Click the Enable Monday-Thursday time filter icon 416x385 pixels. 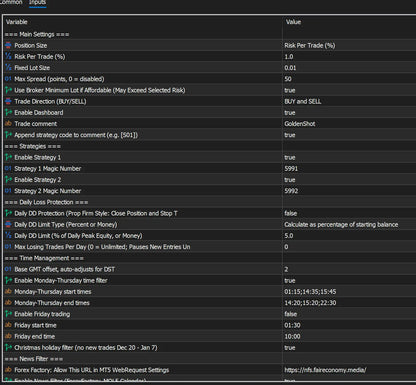click(x=8, y=280)
